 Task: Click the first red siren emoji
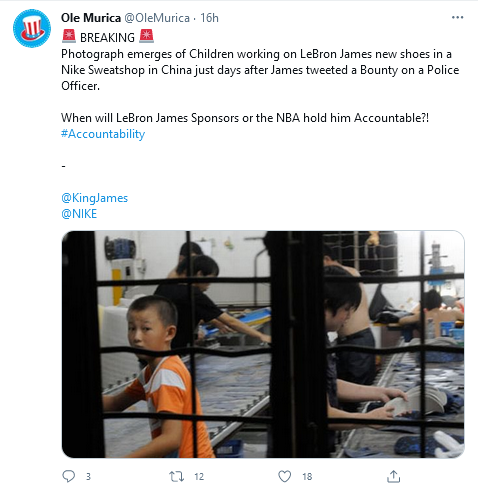[x=69, y=37]
